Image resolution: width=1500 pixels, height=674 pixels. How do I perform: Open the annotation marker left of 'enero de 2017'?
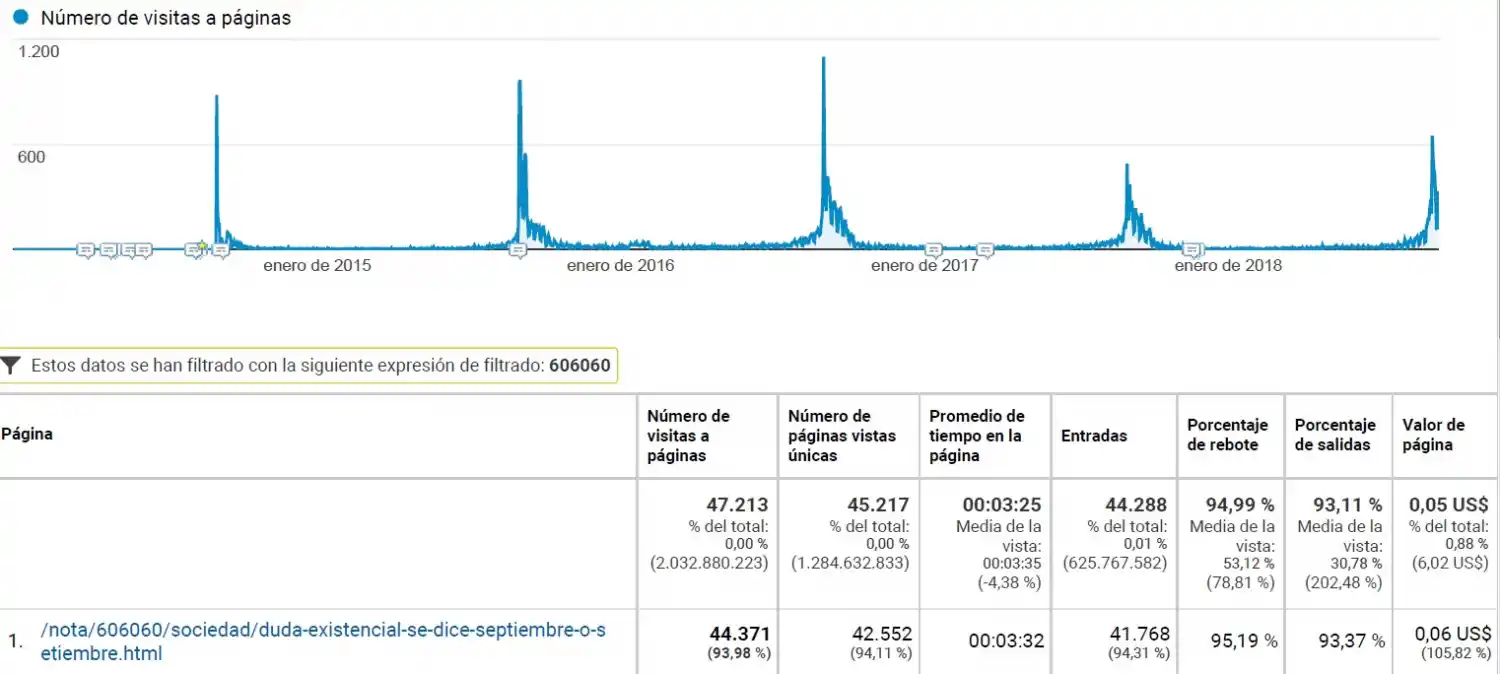click(933, 250)
